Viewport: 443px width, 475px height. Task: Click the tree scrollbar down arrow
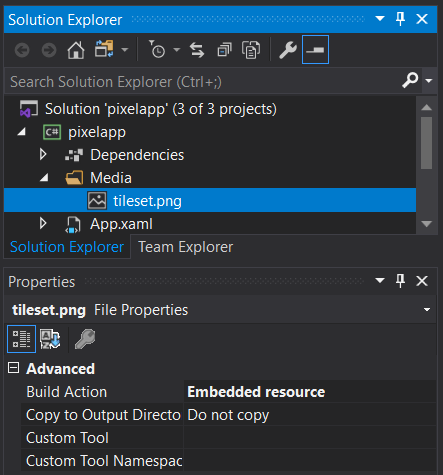pyautogui.click(x=427, y=224)
